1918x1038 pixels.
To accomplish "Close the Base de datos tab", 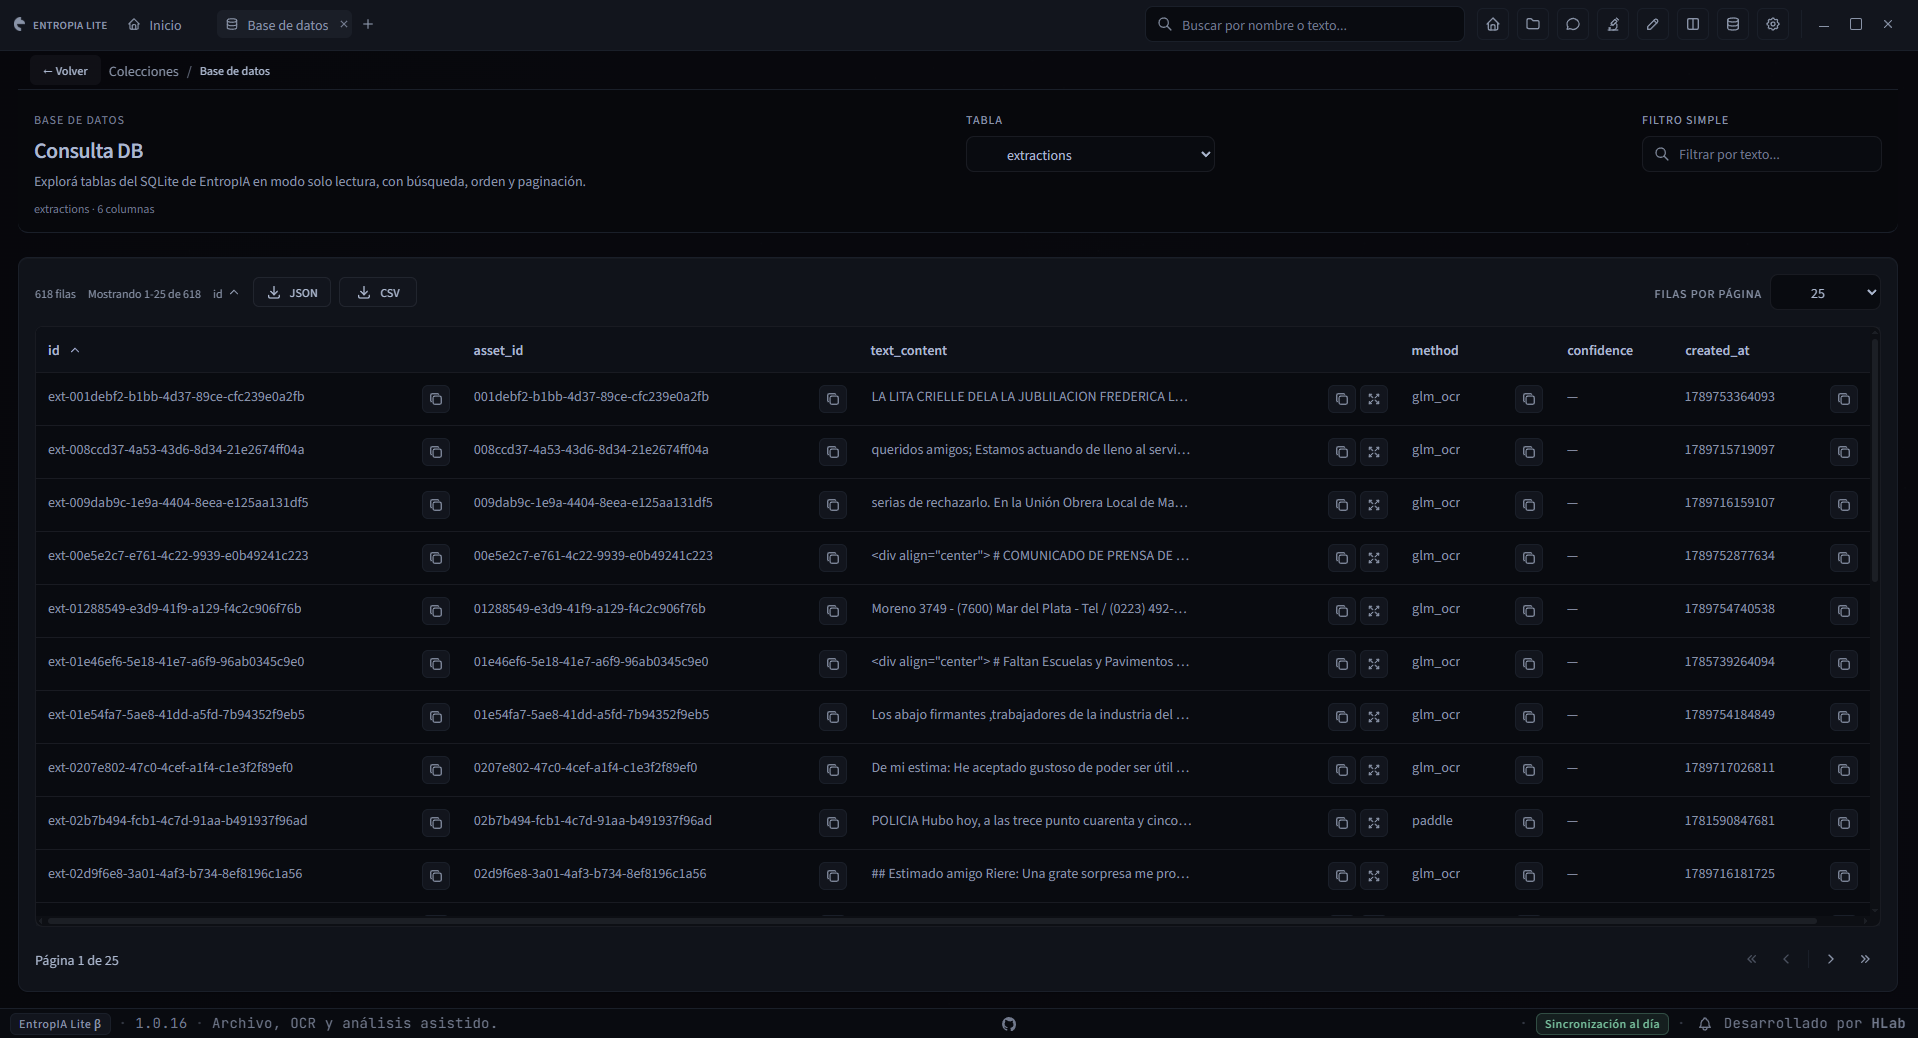I will (343, 24).
